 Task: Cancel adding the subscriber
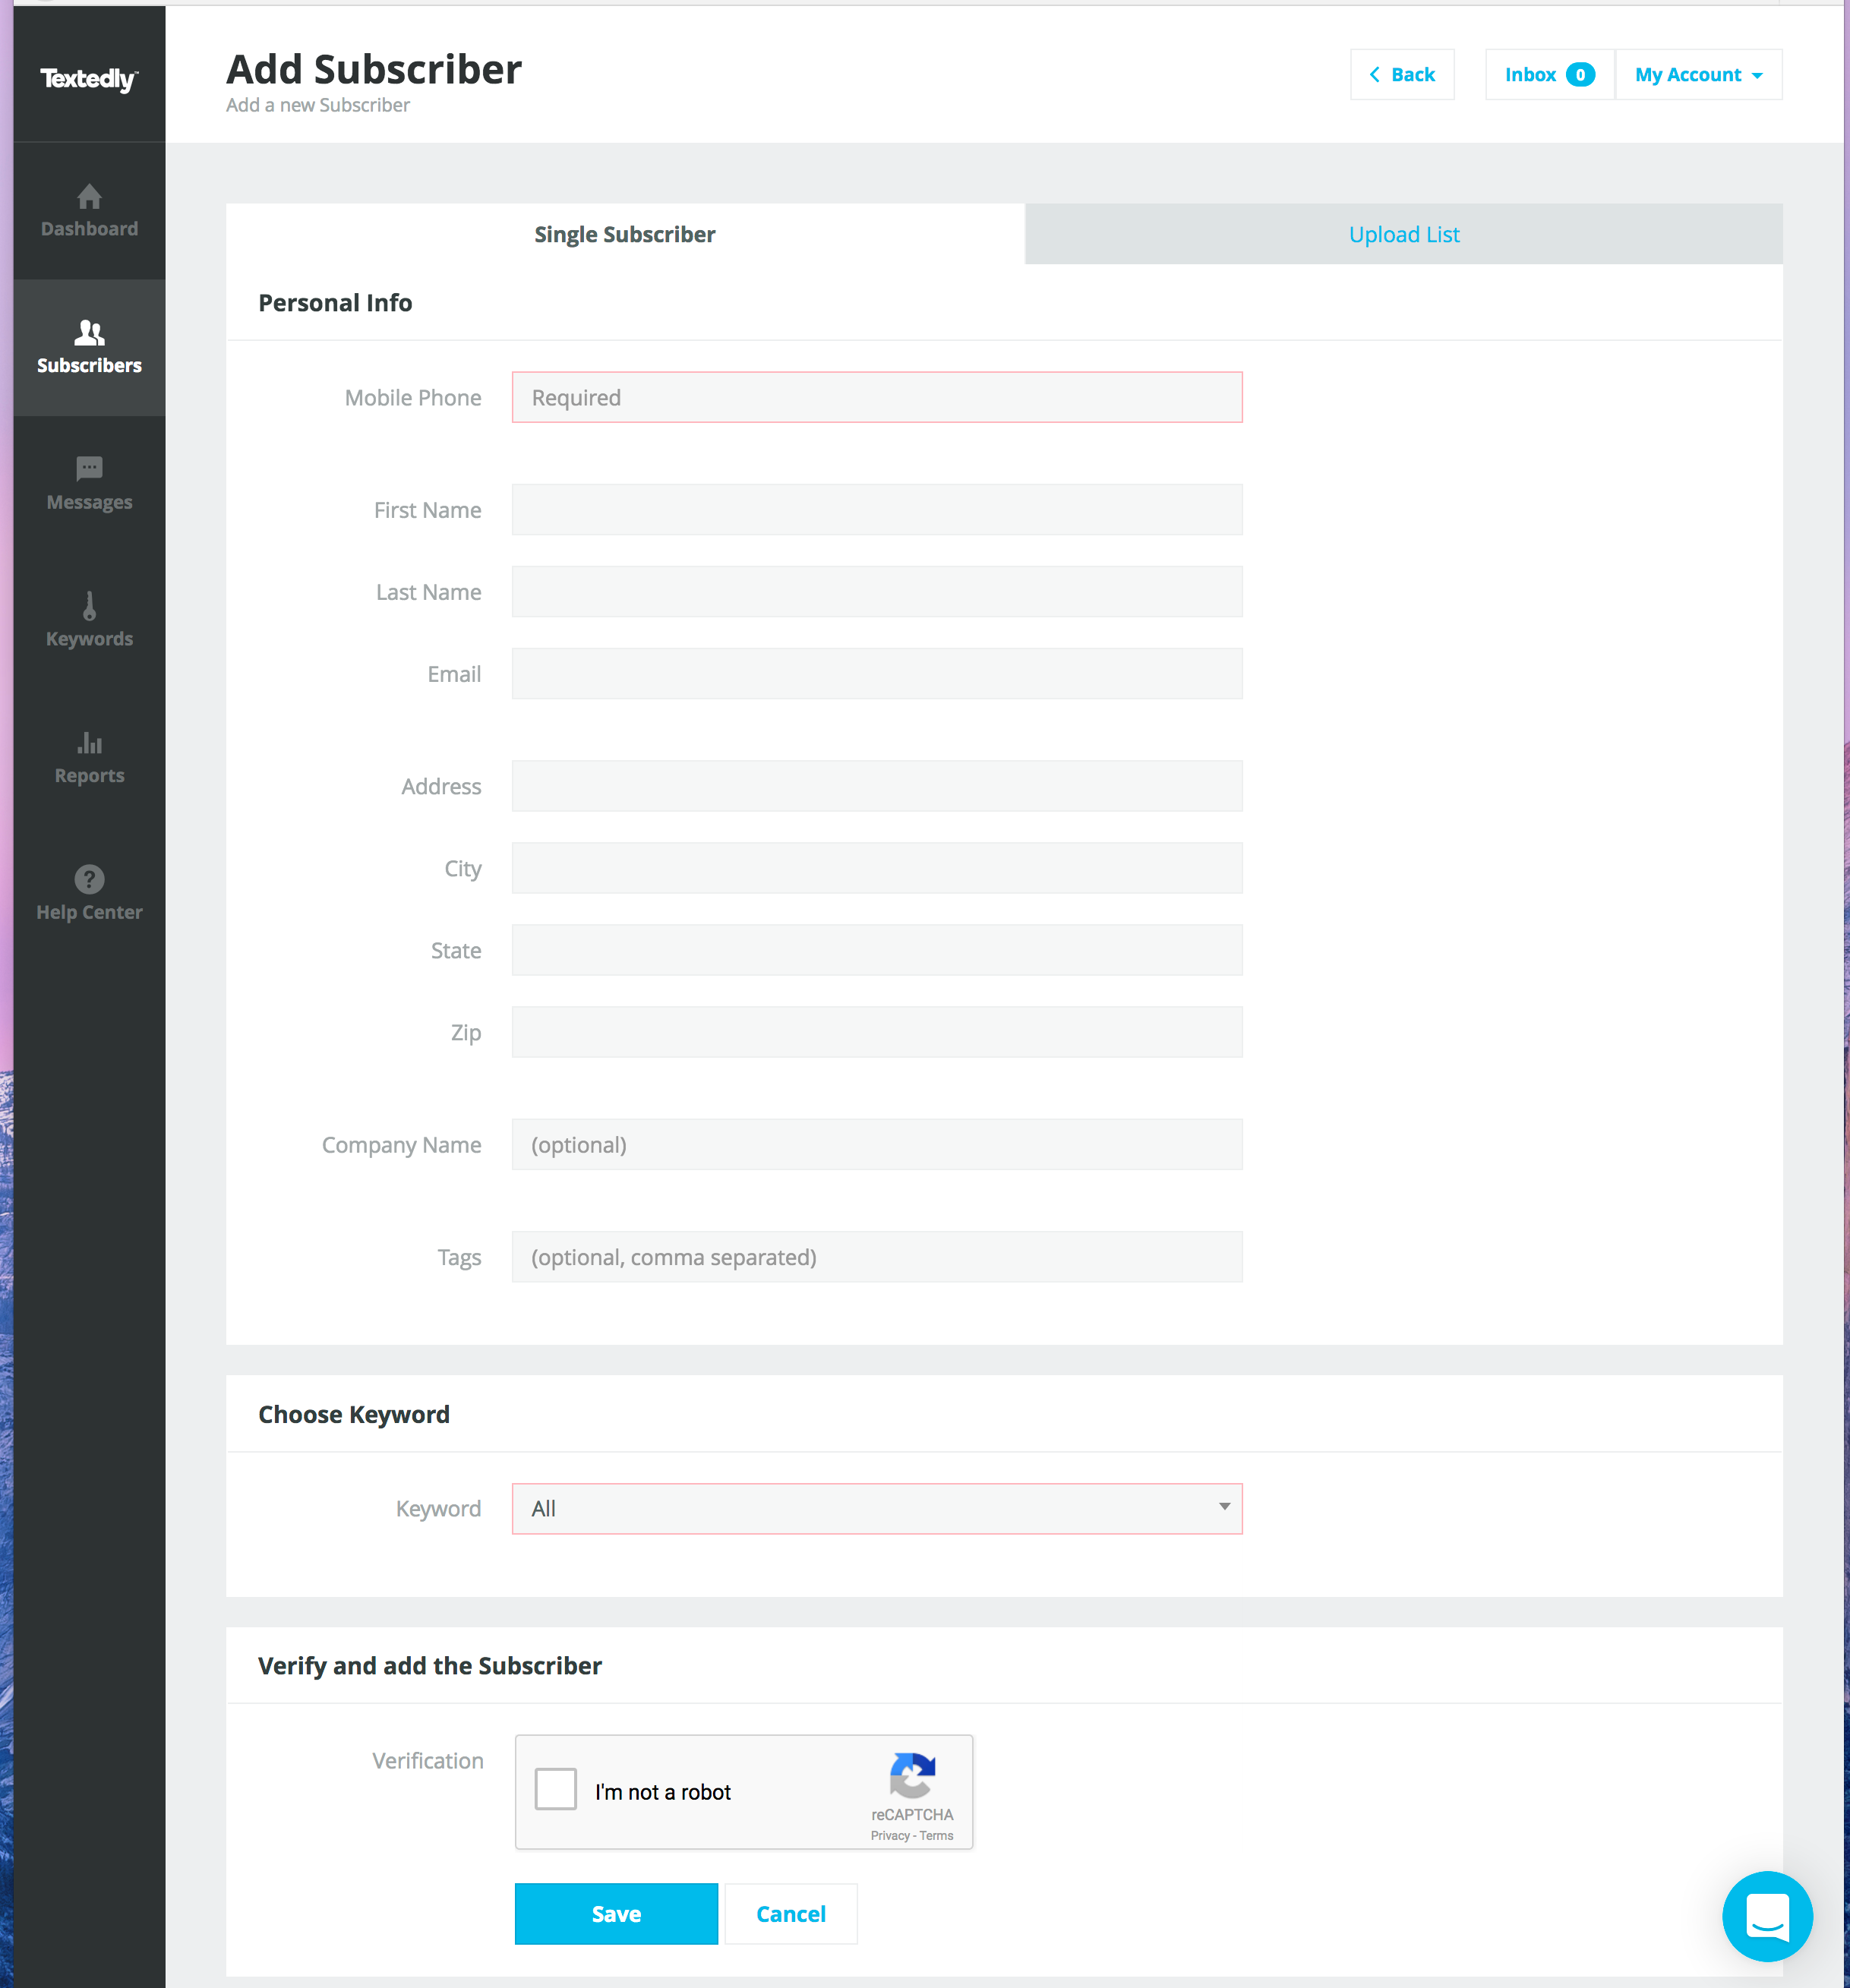click(x=791, y=1914)
